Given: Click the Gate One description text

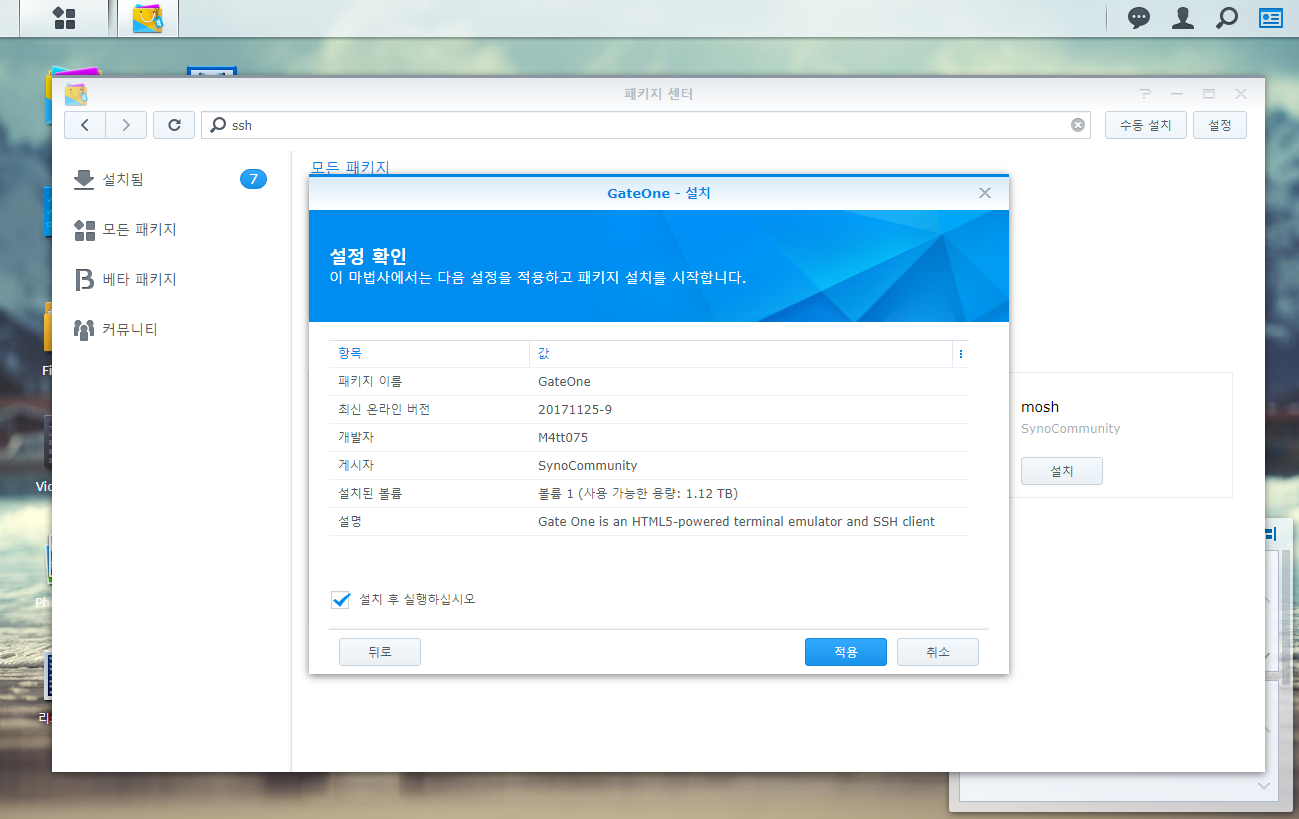Looking at the screenshot, I should pyautogui.click(x=736, y=522).
